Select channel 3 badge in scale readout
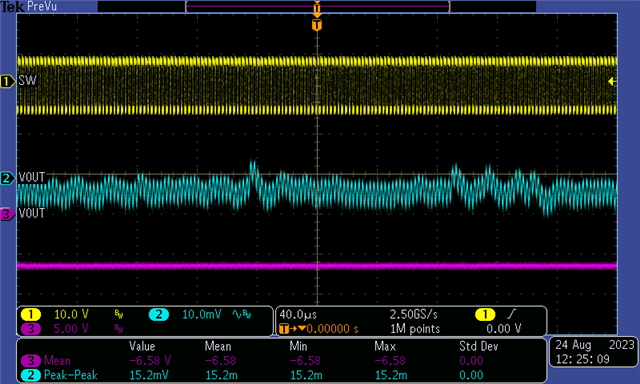The image size is (640, 384). click(x=31, y=329)
